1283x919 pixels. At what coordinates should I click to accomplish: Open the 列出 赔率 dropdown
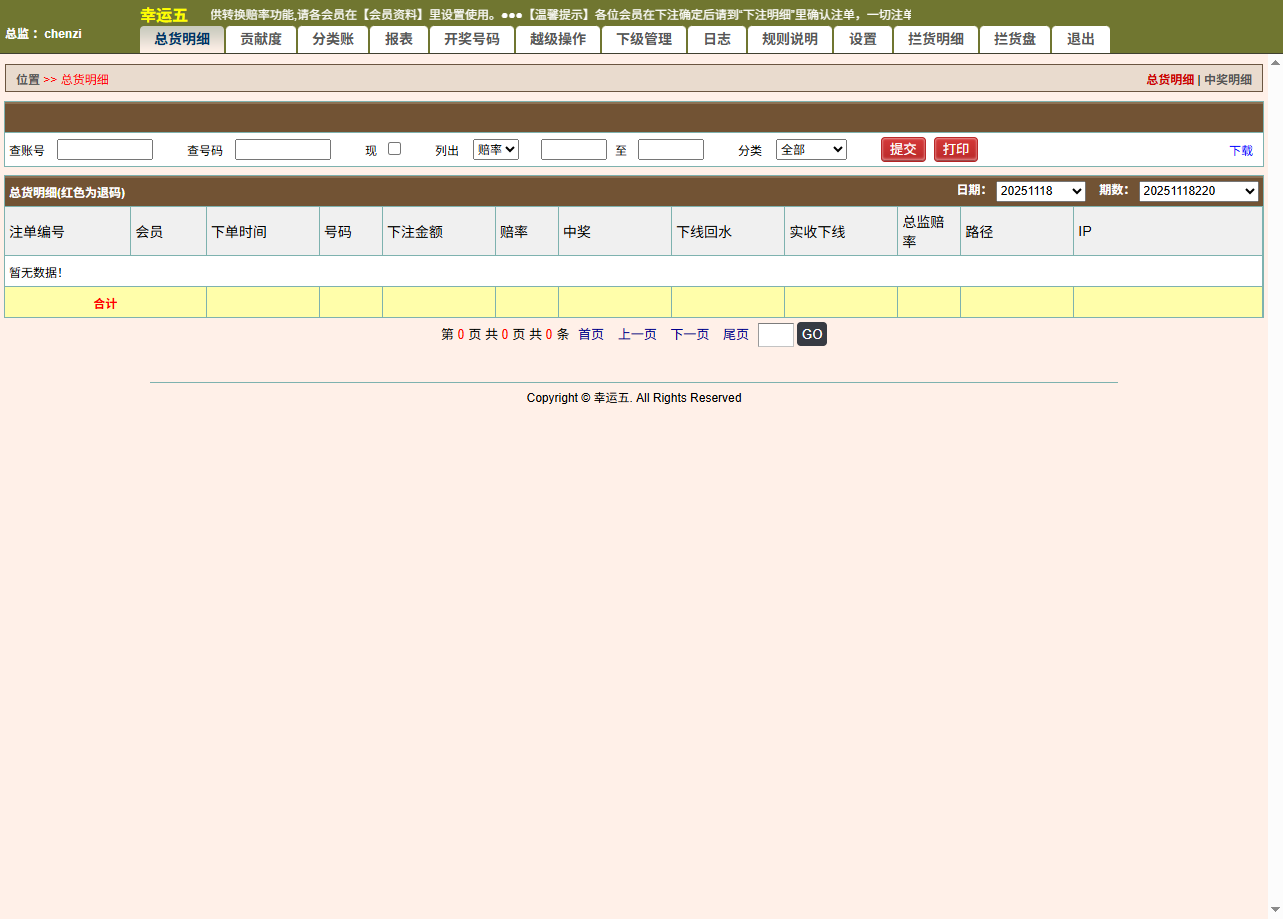[x=496, y=149]
